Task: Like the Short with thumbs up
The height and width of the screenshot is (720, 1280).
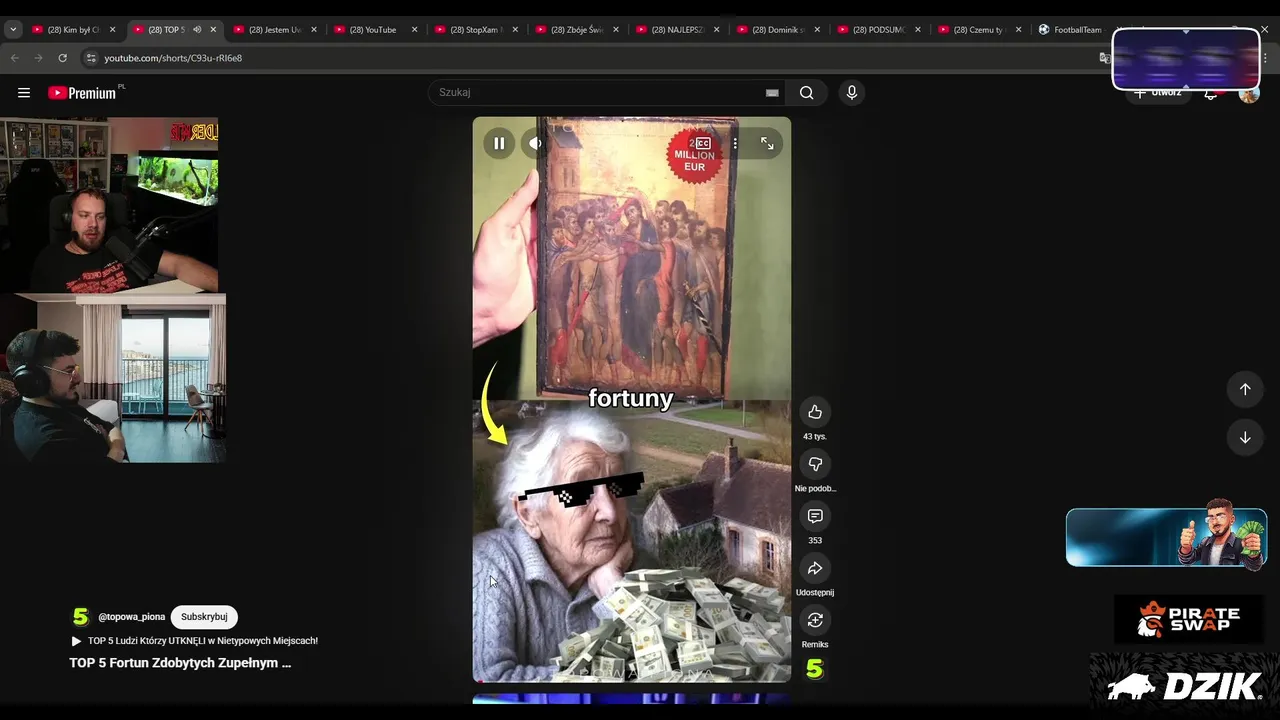Action: click(815, 412)
